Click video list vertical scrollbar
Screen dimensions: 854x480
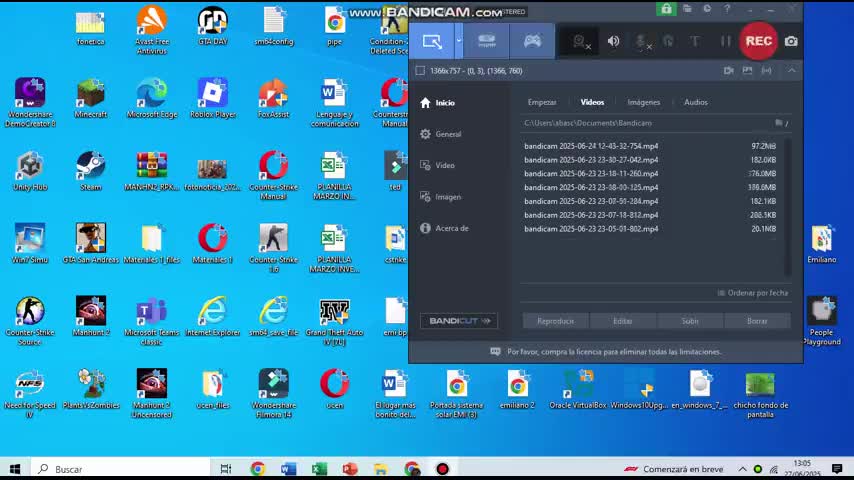point(788,207)
